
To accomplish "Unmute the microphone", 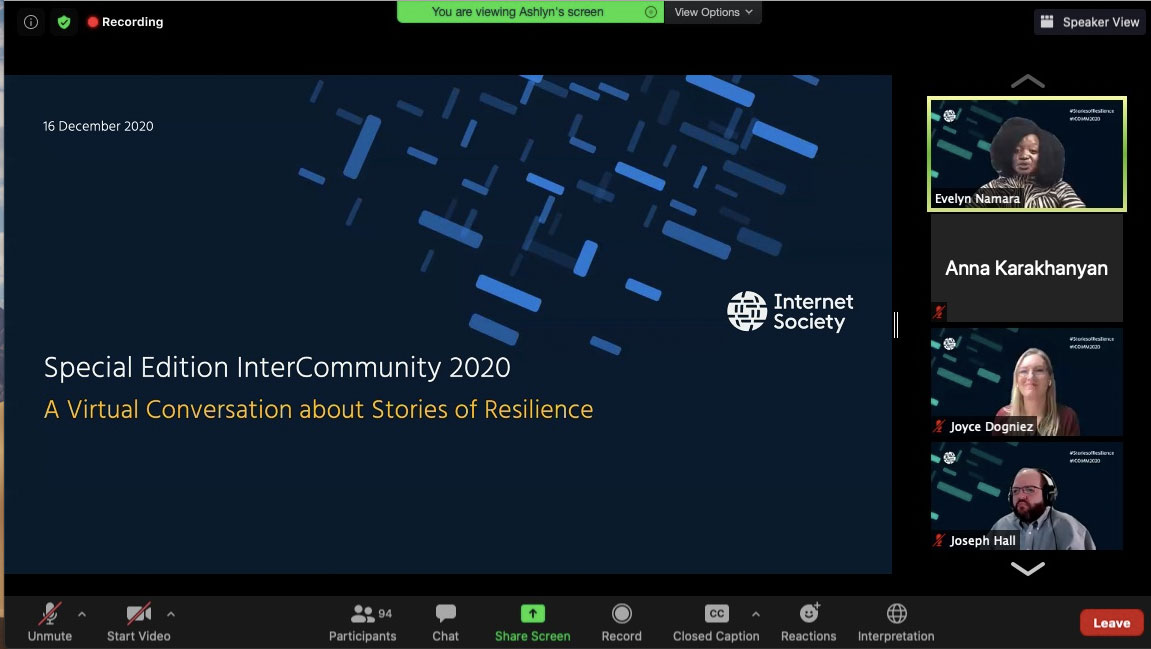I will pyautogui.click(x=50, y=622).
